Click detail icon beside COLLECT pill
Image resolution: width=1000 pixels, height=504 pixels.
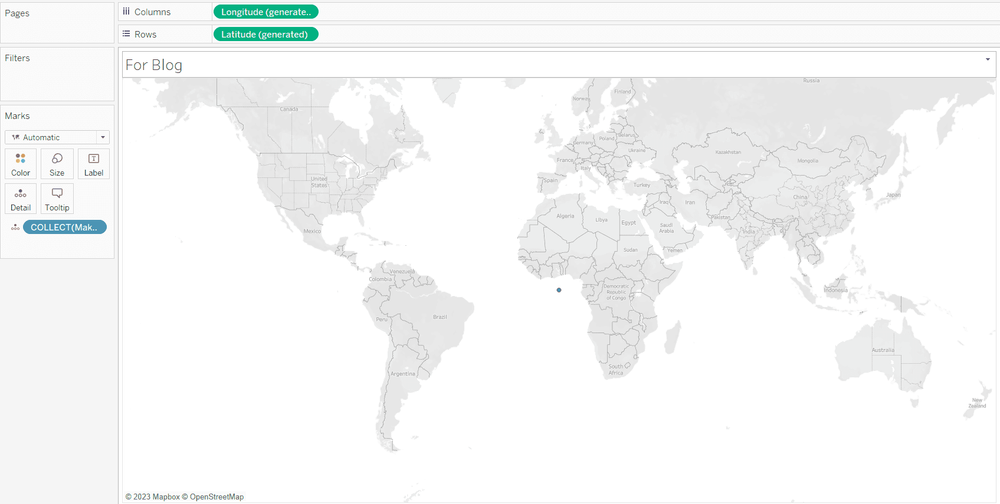click(15, 228)
